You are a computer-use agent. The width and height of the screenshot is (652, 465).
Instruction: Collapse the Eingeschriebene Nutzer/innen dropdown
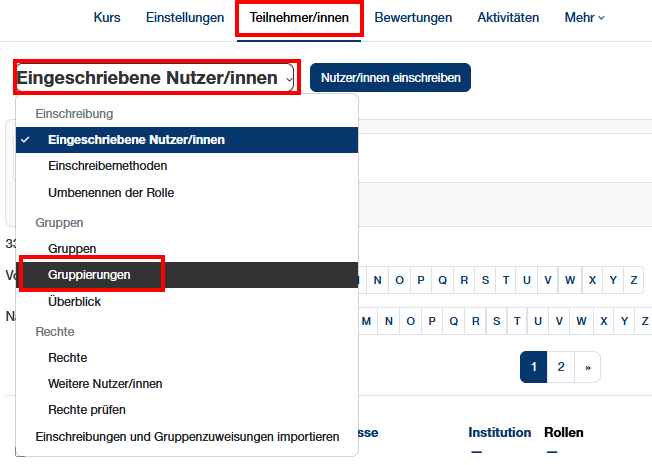[x=155, y=77]
